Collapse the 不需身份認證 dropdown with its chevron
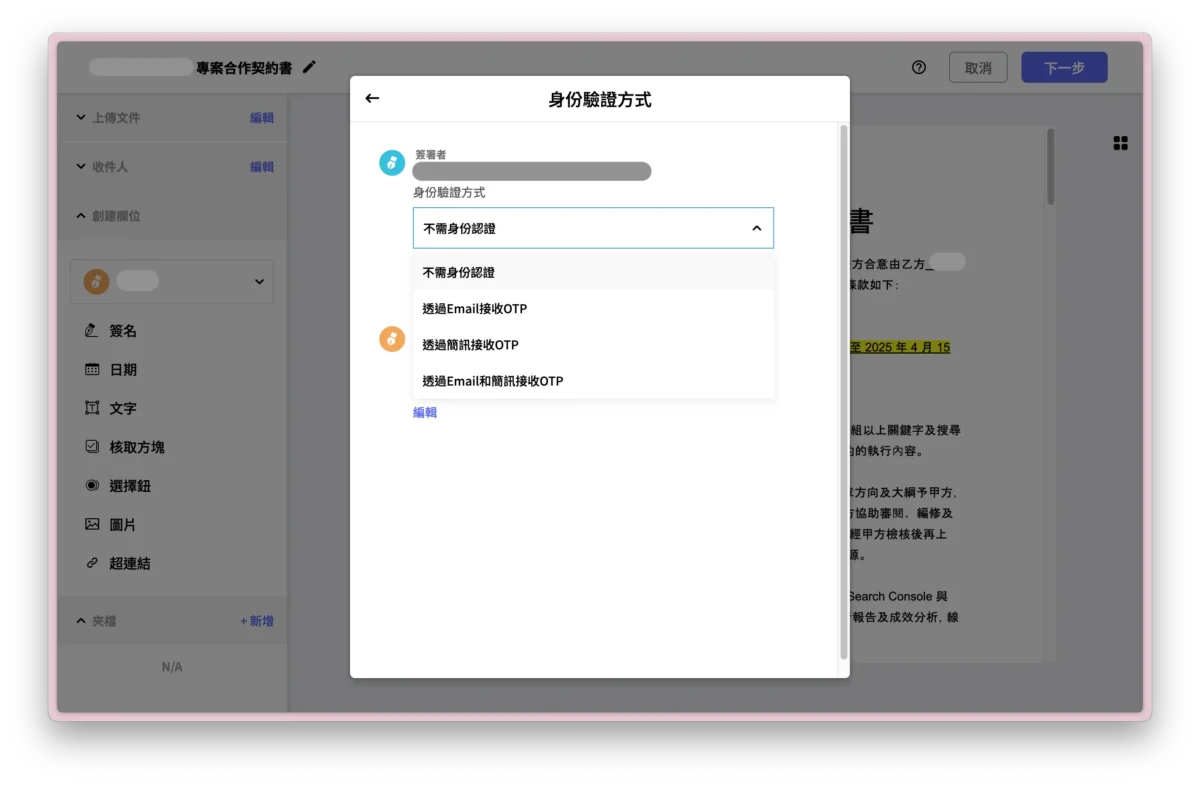The height and width of the screenshot is (785, 1200). [757, 227]
